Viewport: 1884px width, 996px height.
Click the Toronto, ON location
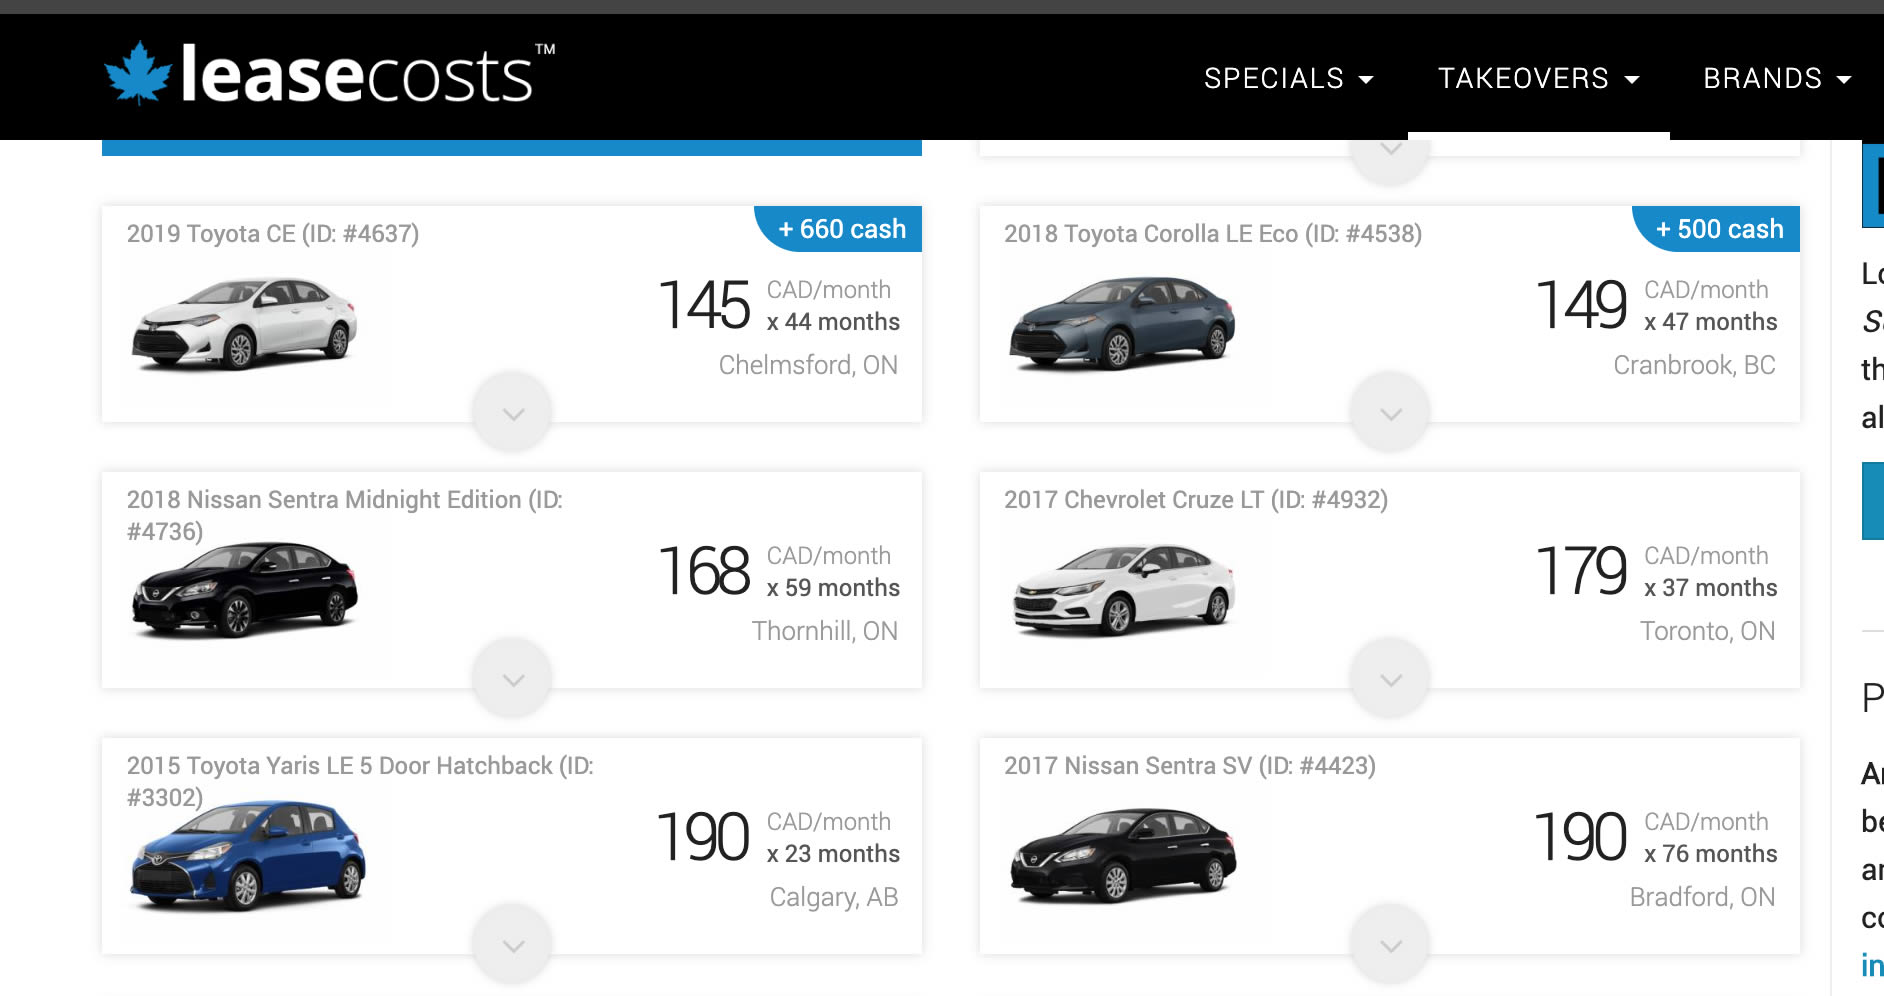[1708, 631]
